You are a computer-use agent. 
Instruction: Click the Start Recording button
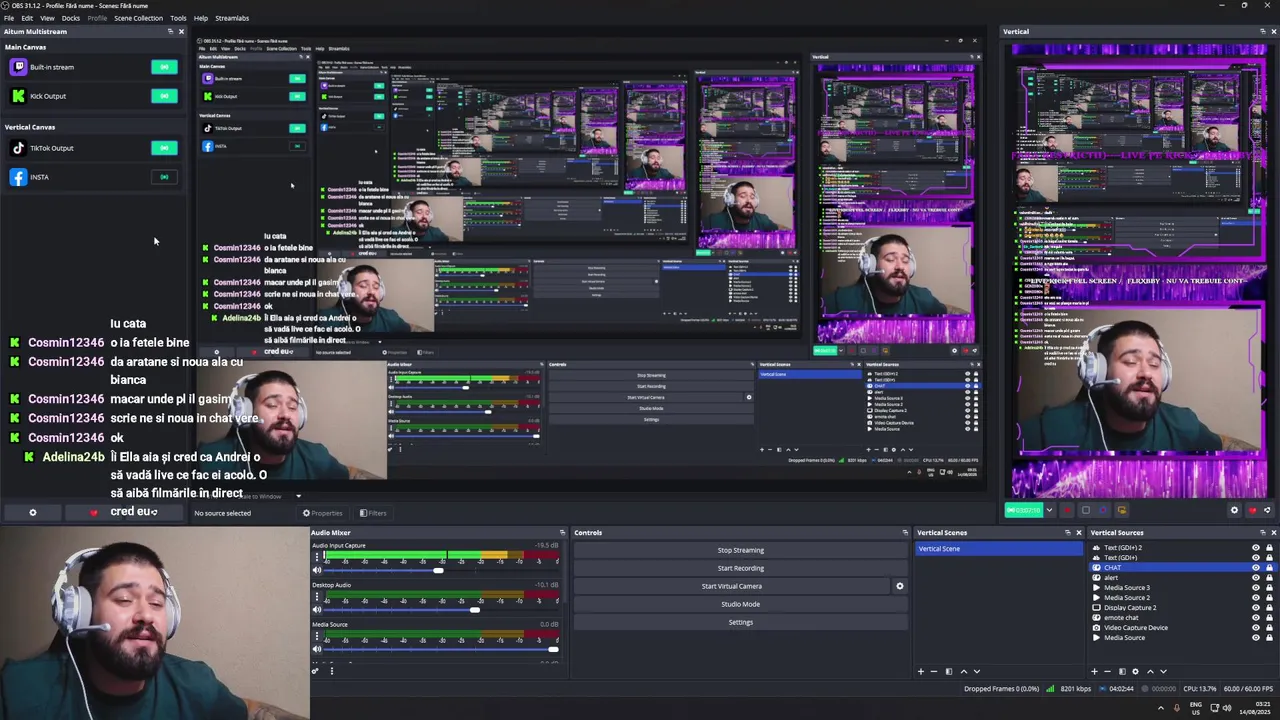pos(740,568)
